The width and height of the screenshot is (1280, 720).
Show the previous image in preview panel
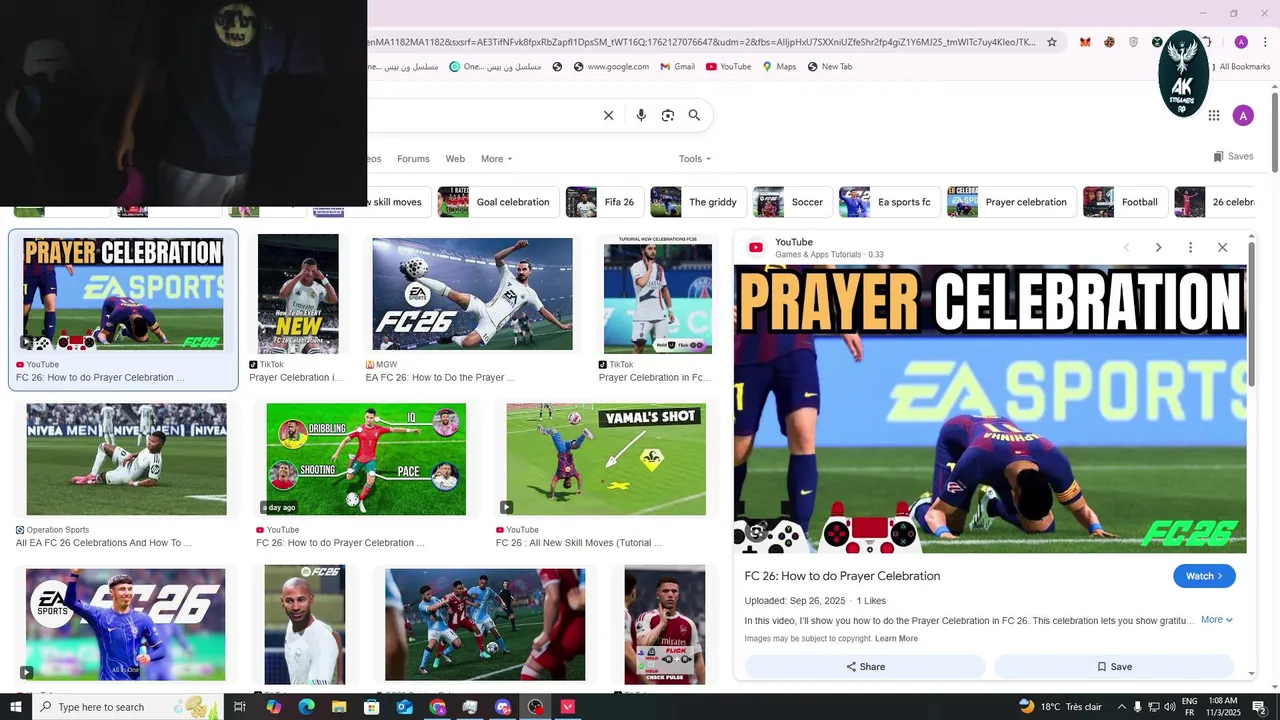[x=1126, y=247]
